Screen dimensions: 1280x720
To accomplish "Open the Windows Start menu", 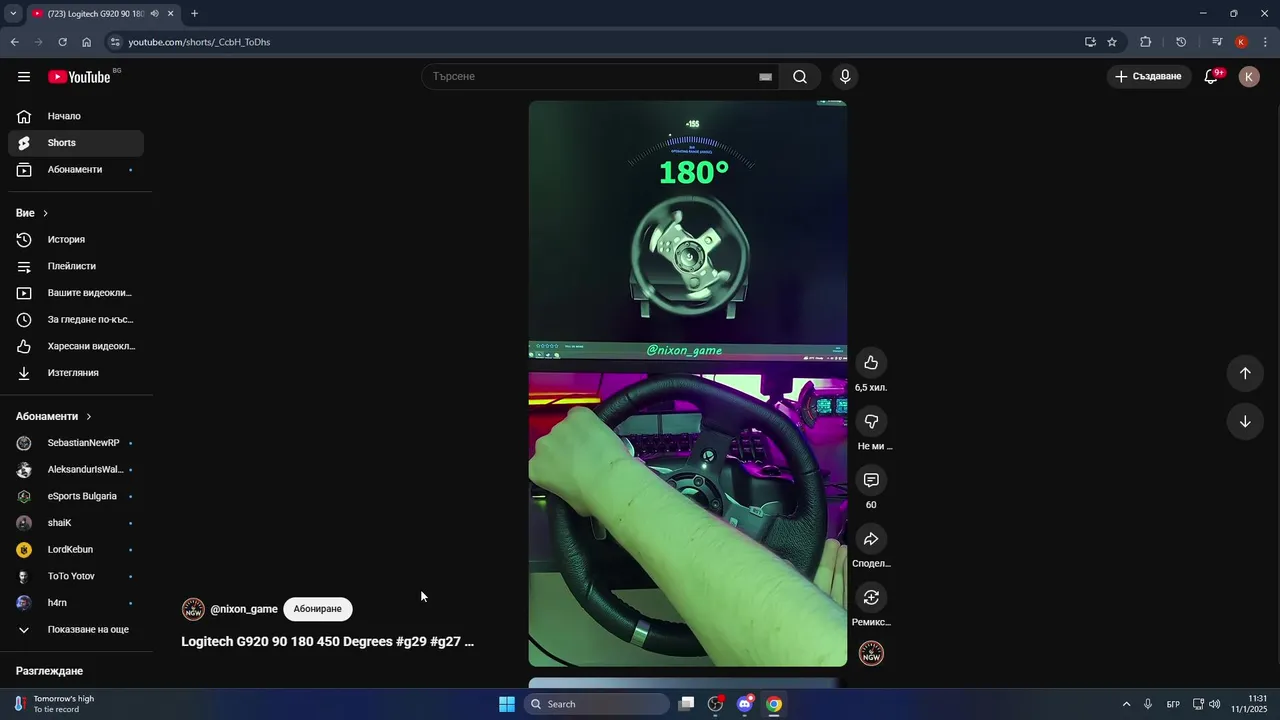I will tap(507, 704).
